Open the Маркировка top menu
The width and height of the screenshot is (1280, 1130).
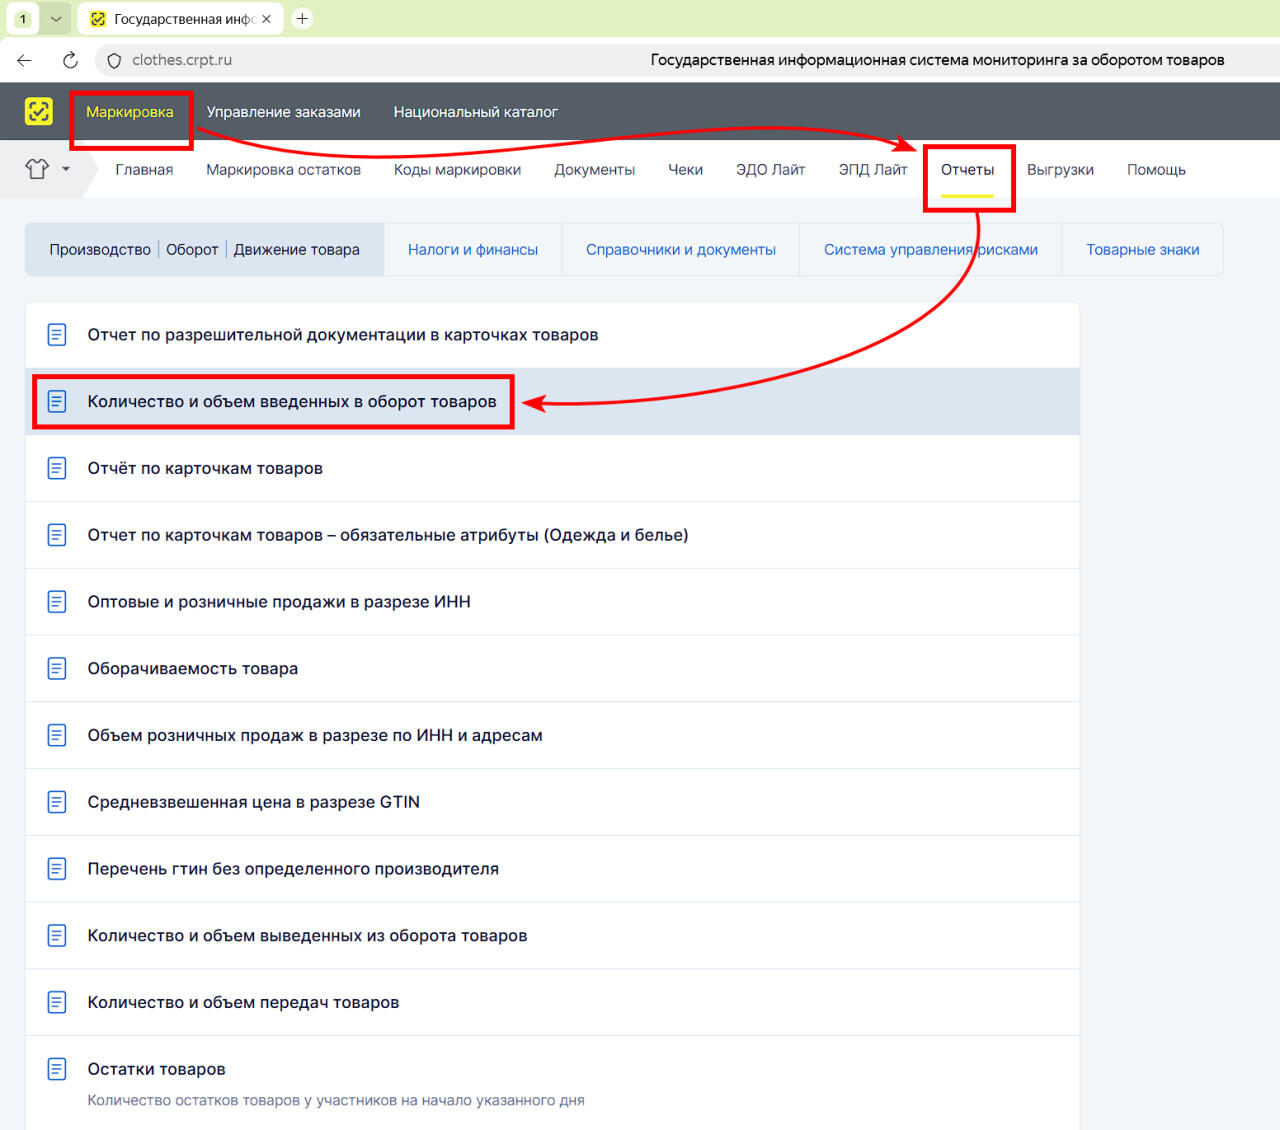click(130, 112)
